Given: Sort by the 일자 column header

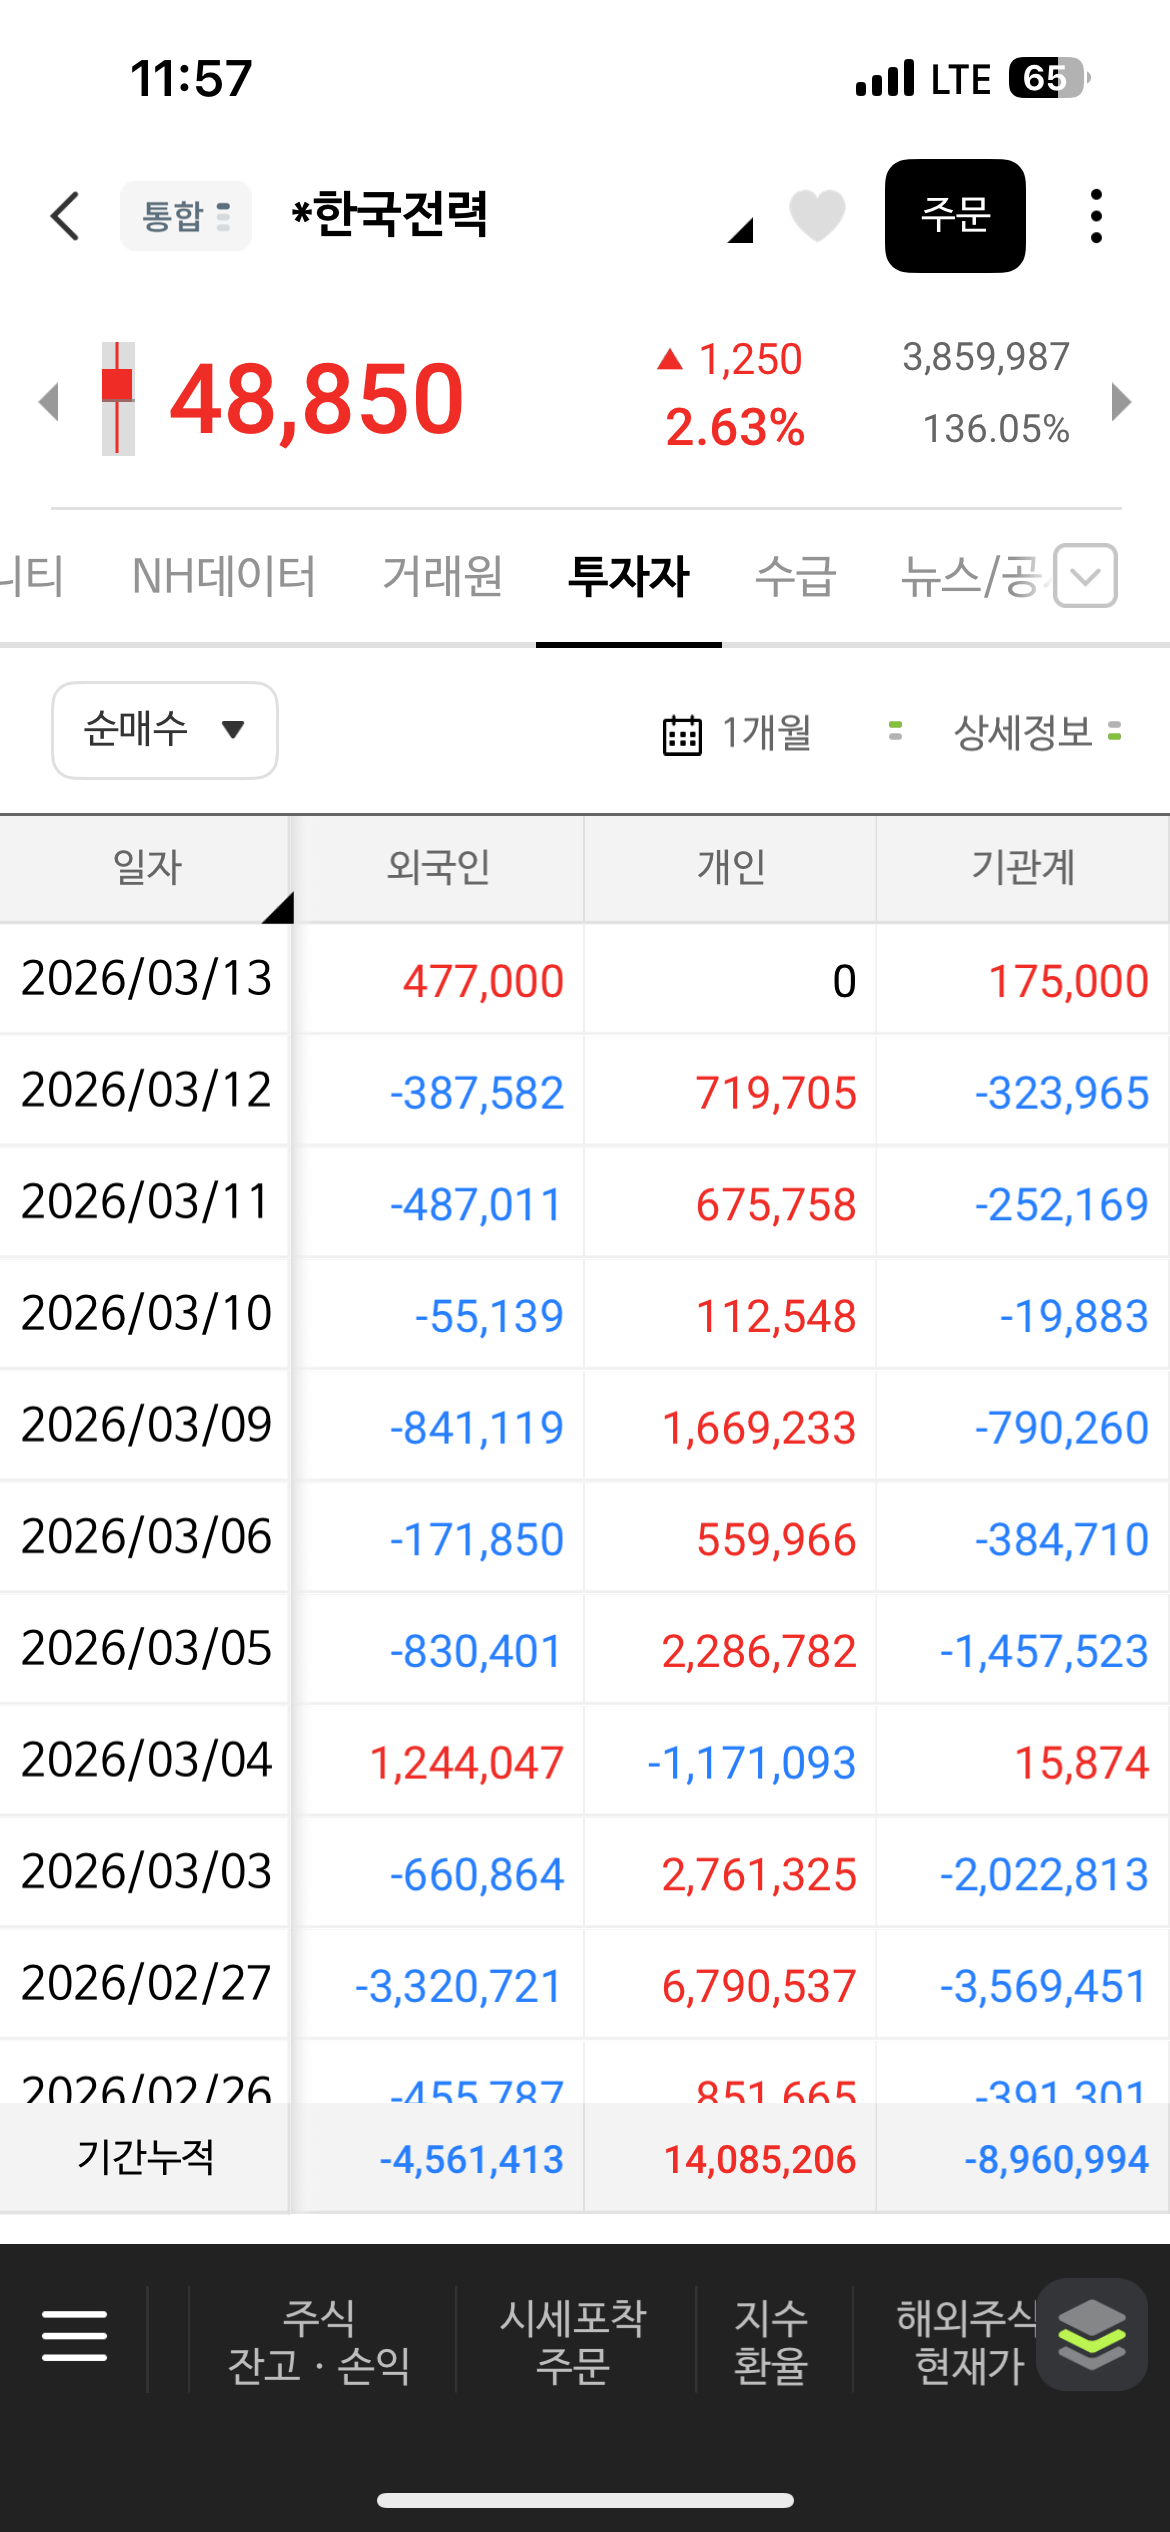Looking at the screenshot, I should (x=147, y=867).
